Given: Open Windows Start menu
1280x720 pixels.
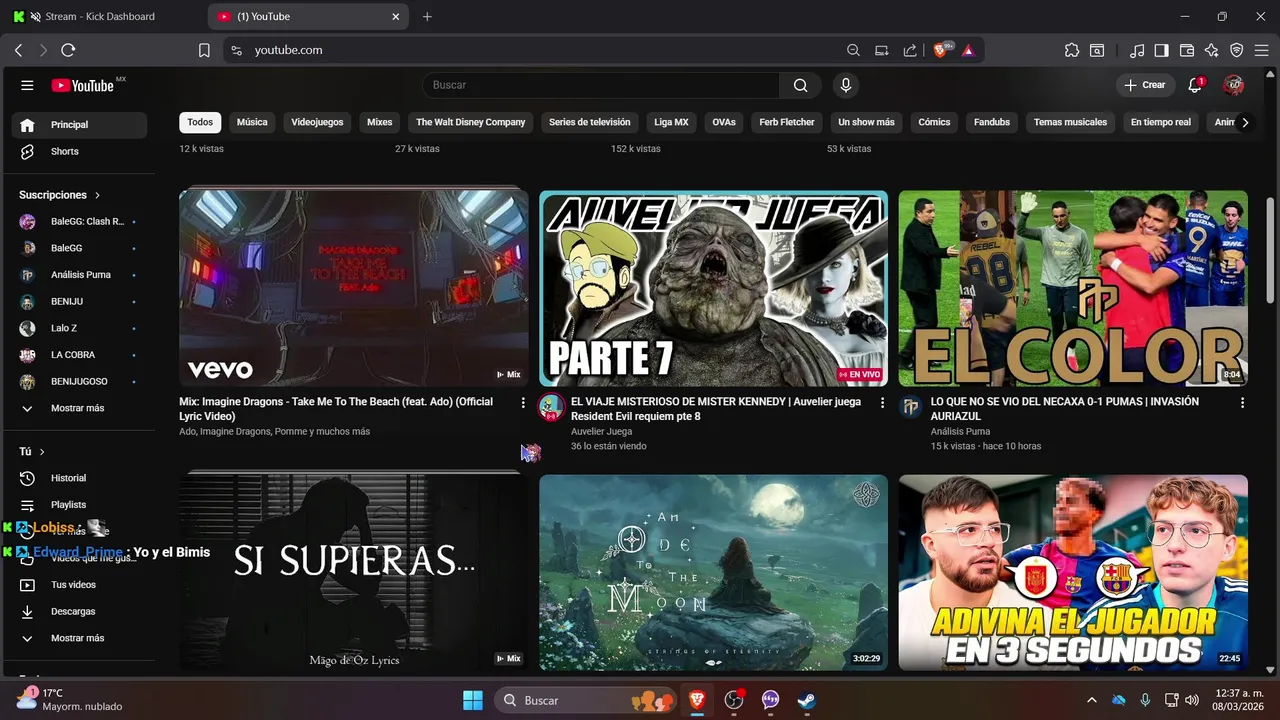Looking at the screenshot, I should point(473,700).
